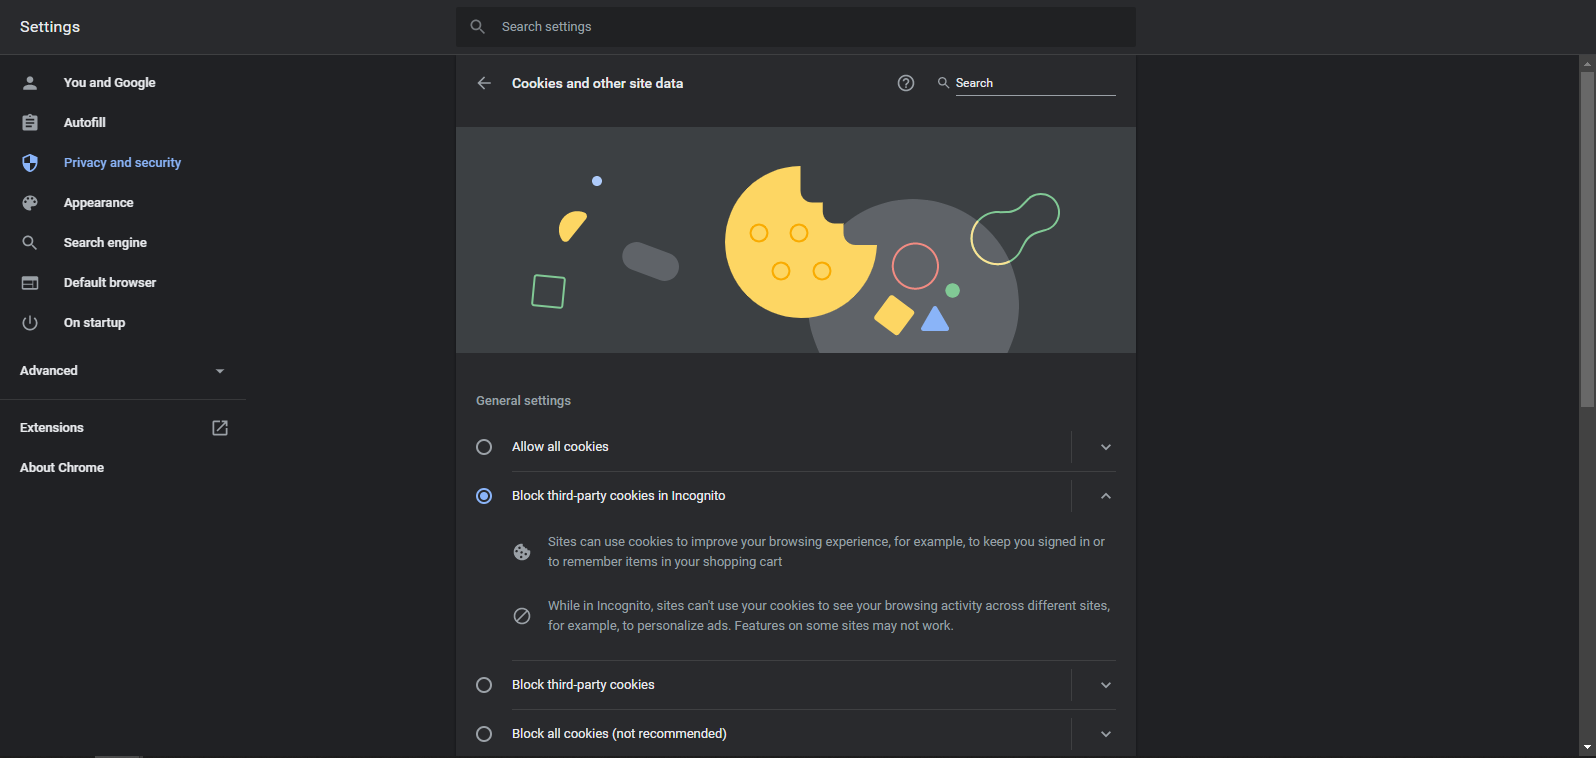Open Extensions external link icon
The width and height of the screenshot is (1596, 758).
pyautogui.click(x=220, y=428)
